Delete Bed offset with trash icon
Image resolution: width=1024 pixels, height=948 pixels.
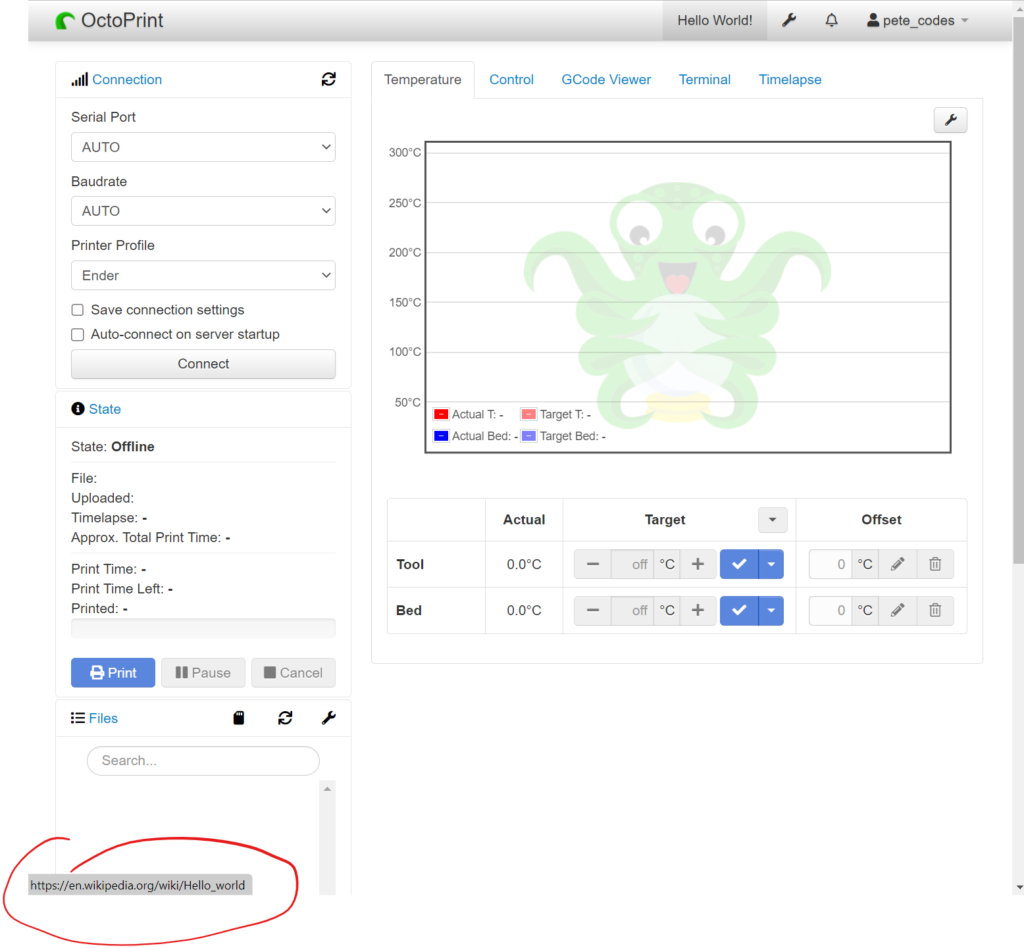point(935,610)
